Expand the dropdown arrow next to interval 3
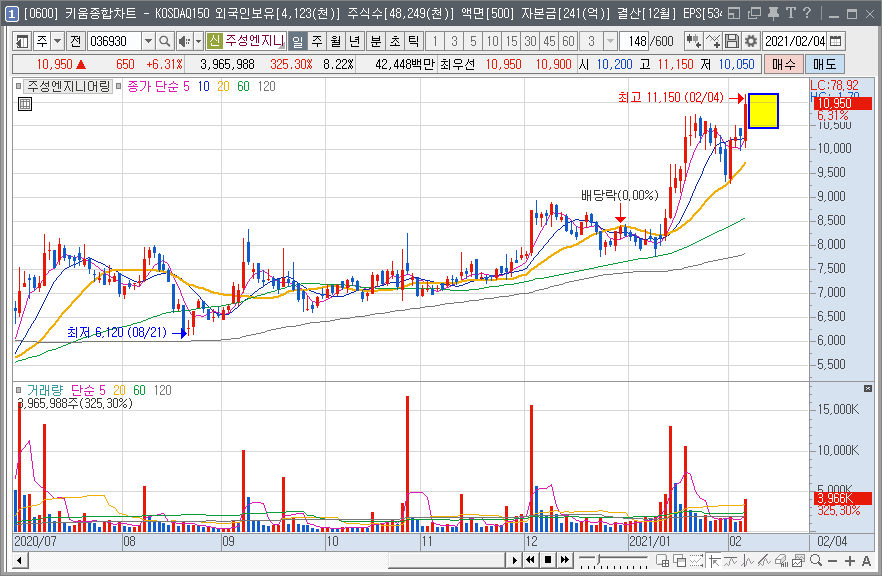The image size is (882, 576). [610, 41]
